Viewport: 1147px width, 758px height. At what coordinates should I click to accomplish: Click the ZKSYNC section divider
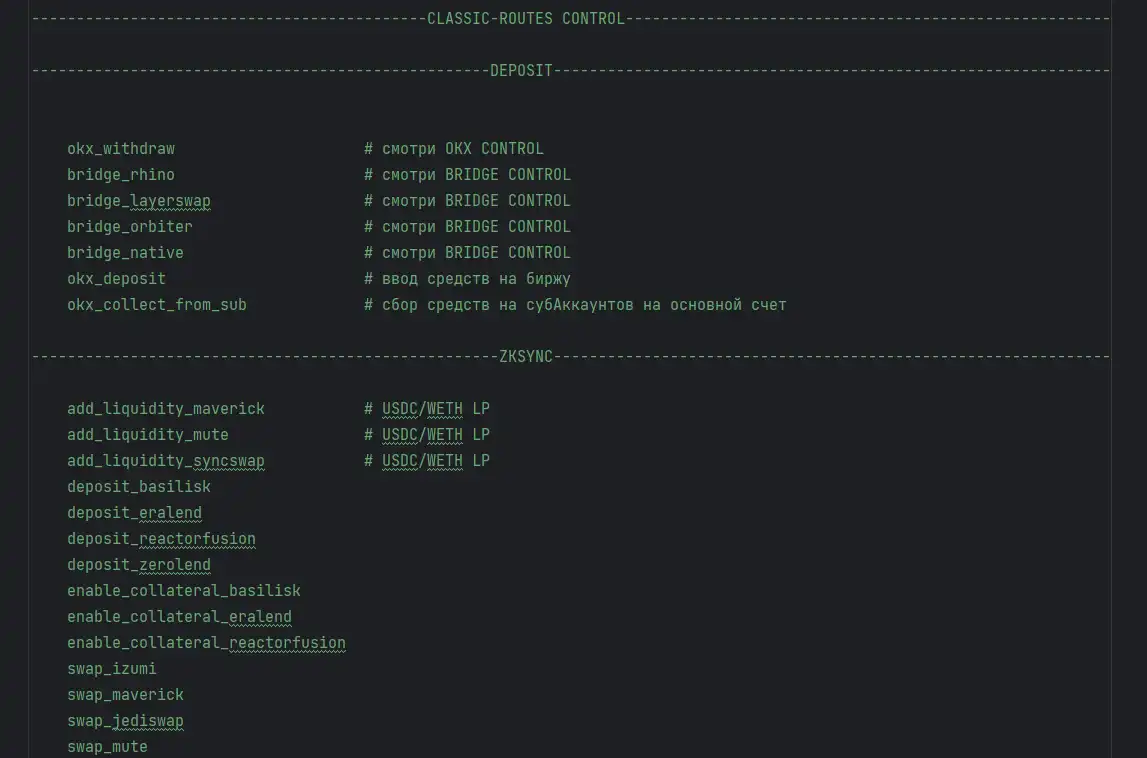[526, 357]
